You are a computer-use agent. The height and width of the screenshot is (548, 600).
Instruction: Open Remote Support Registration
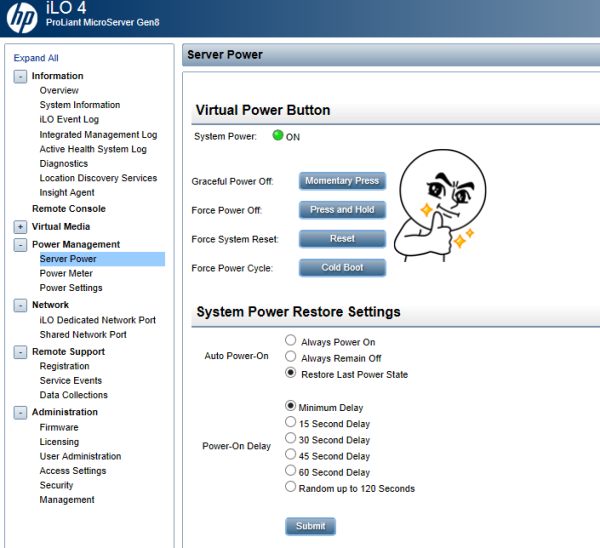(64, 366)
